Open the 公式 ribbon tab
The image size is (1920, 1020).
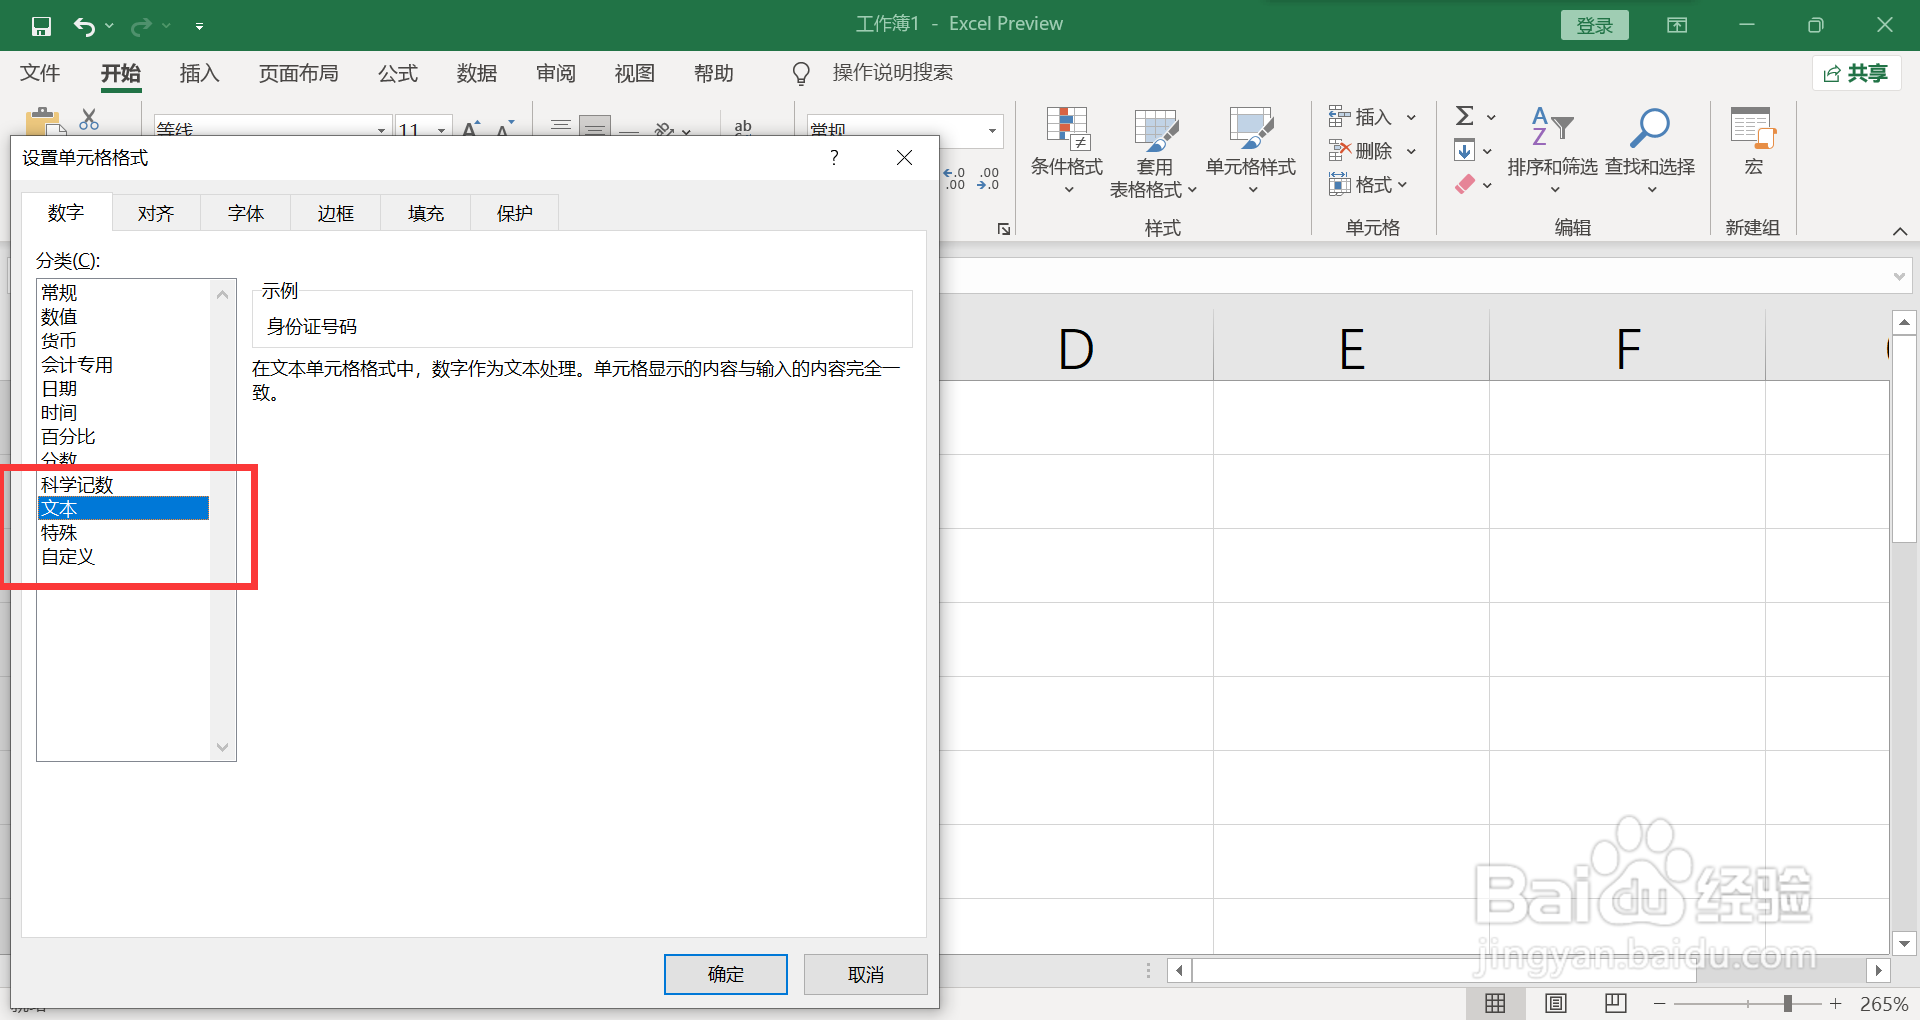(397, 73)
